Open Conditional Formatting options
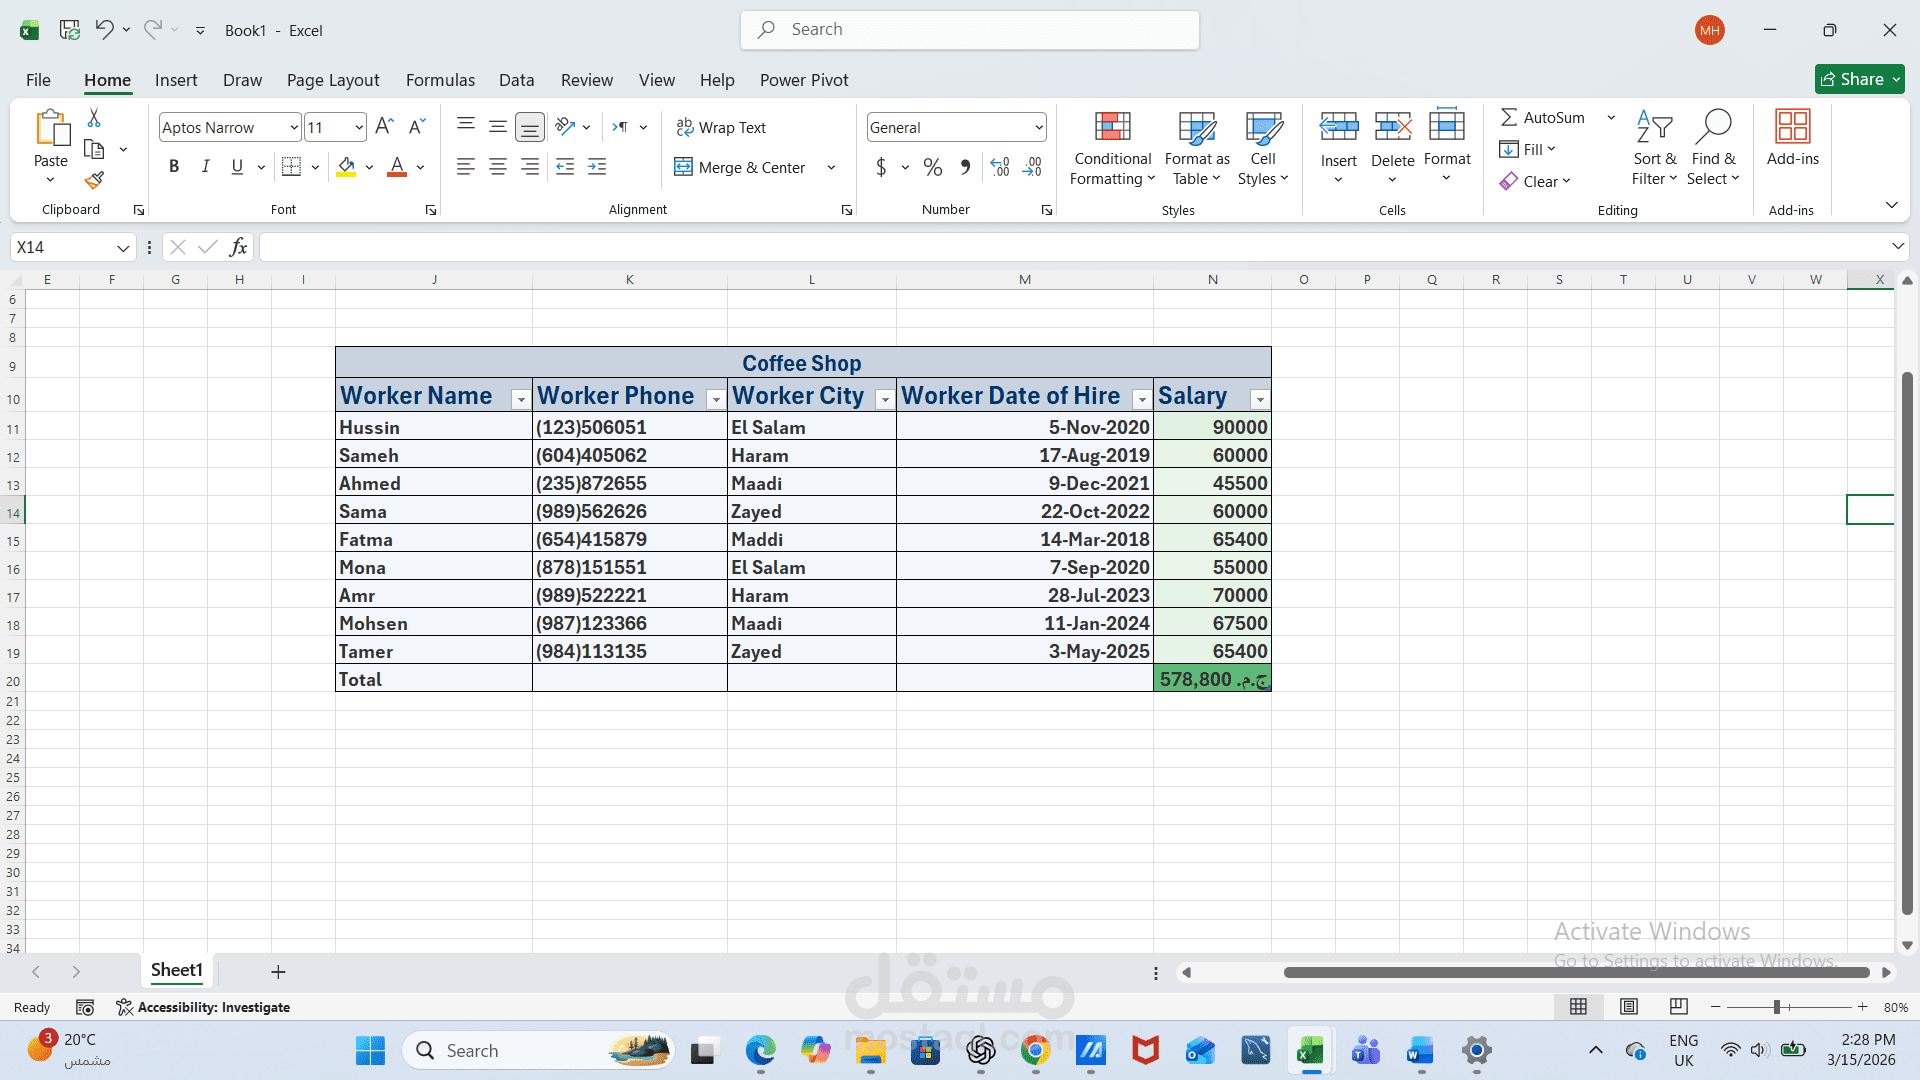 coord(1112,148)
